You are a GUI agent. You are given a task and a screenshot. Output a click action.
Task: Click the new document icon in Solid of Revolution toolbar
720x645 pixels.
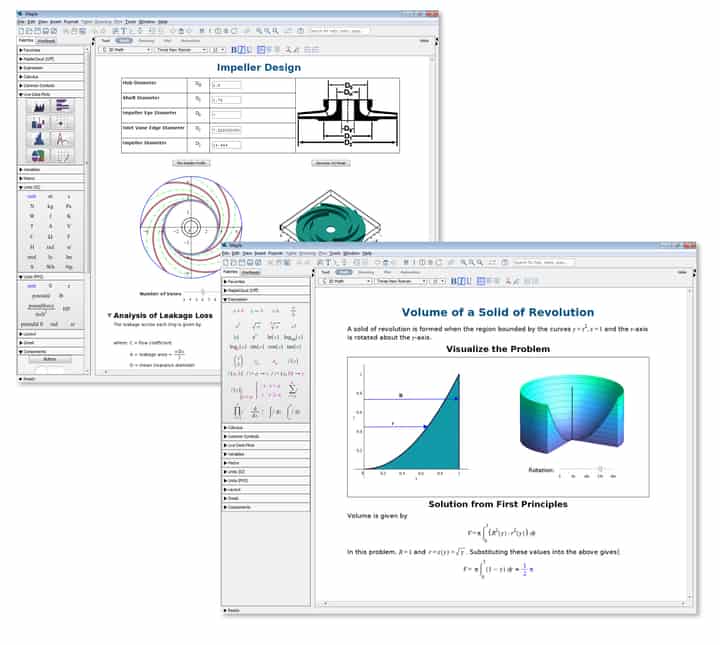tap(226, 262)
